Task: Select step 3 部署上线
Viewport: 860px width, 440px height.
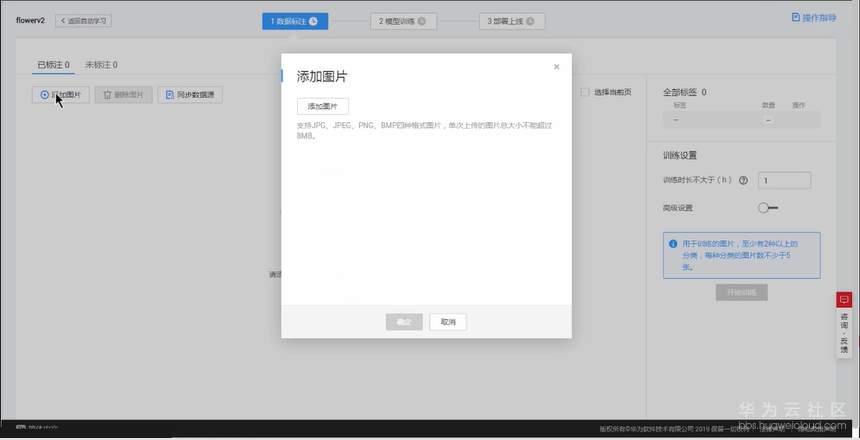Action: (x=512, y=21)
